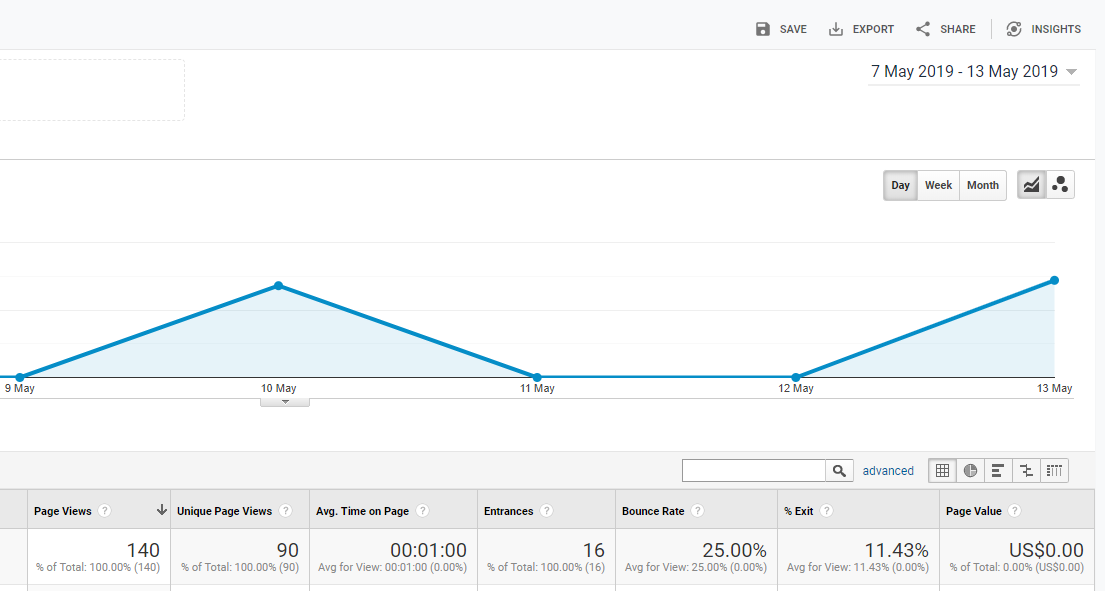Open the Share report option

pyautogui.click(x=923, y=29)
